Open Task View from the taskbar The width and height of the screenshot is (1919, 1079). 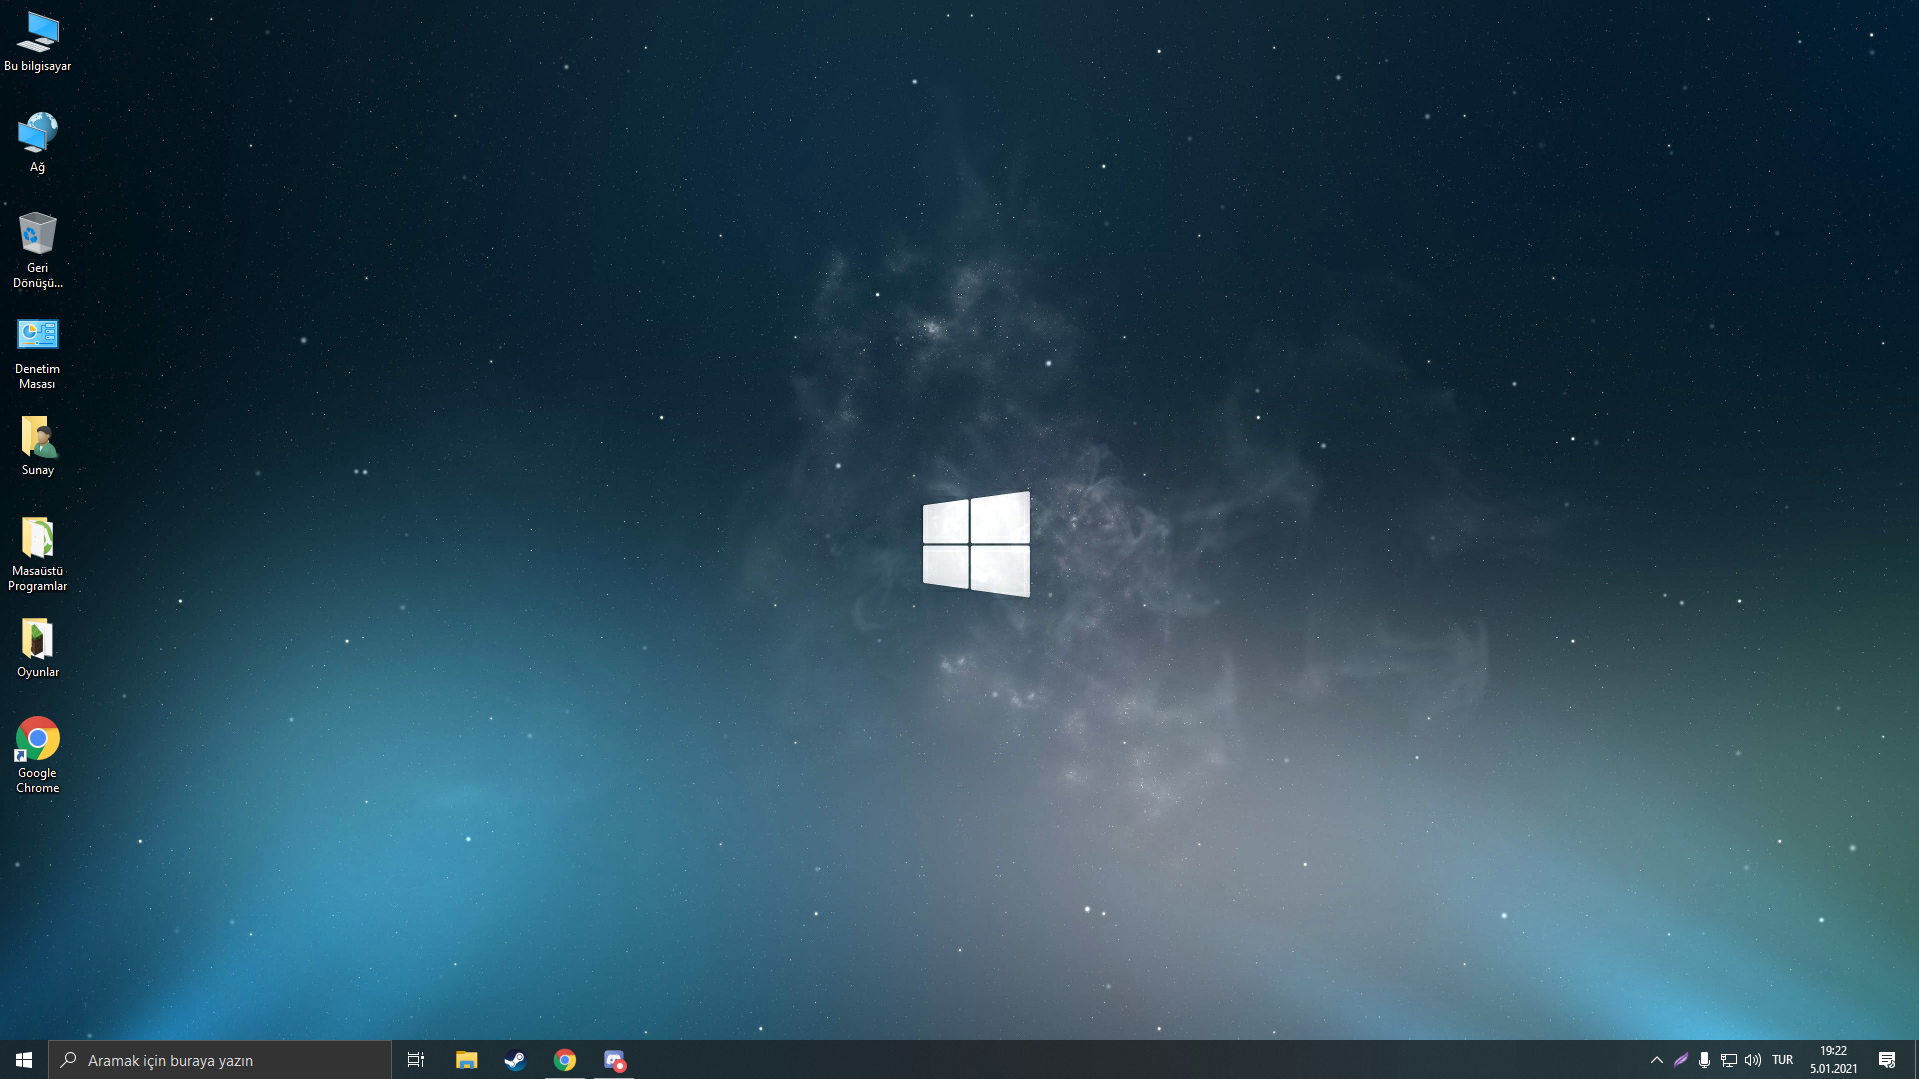[416, 1060]
